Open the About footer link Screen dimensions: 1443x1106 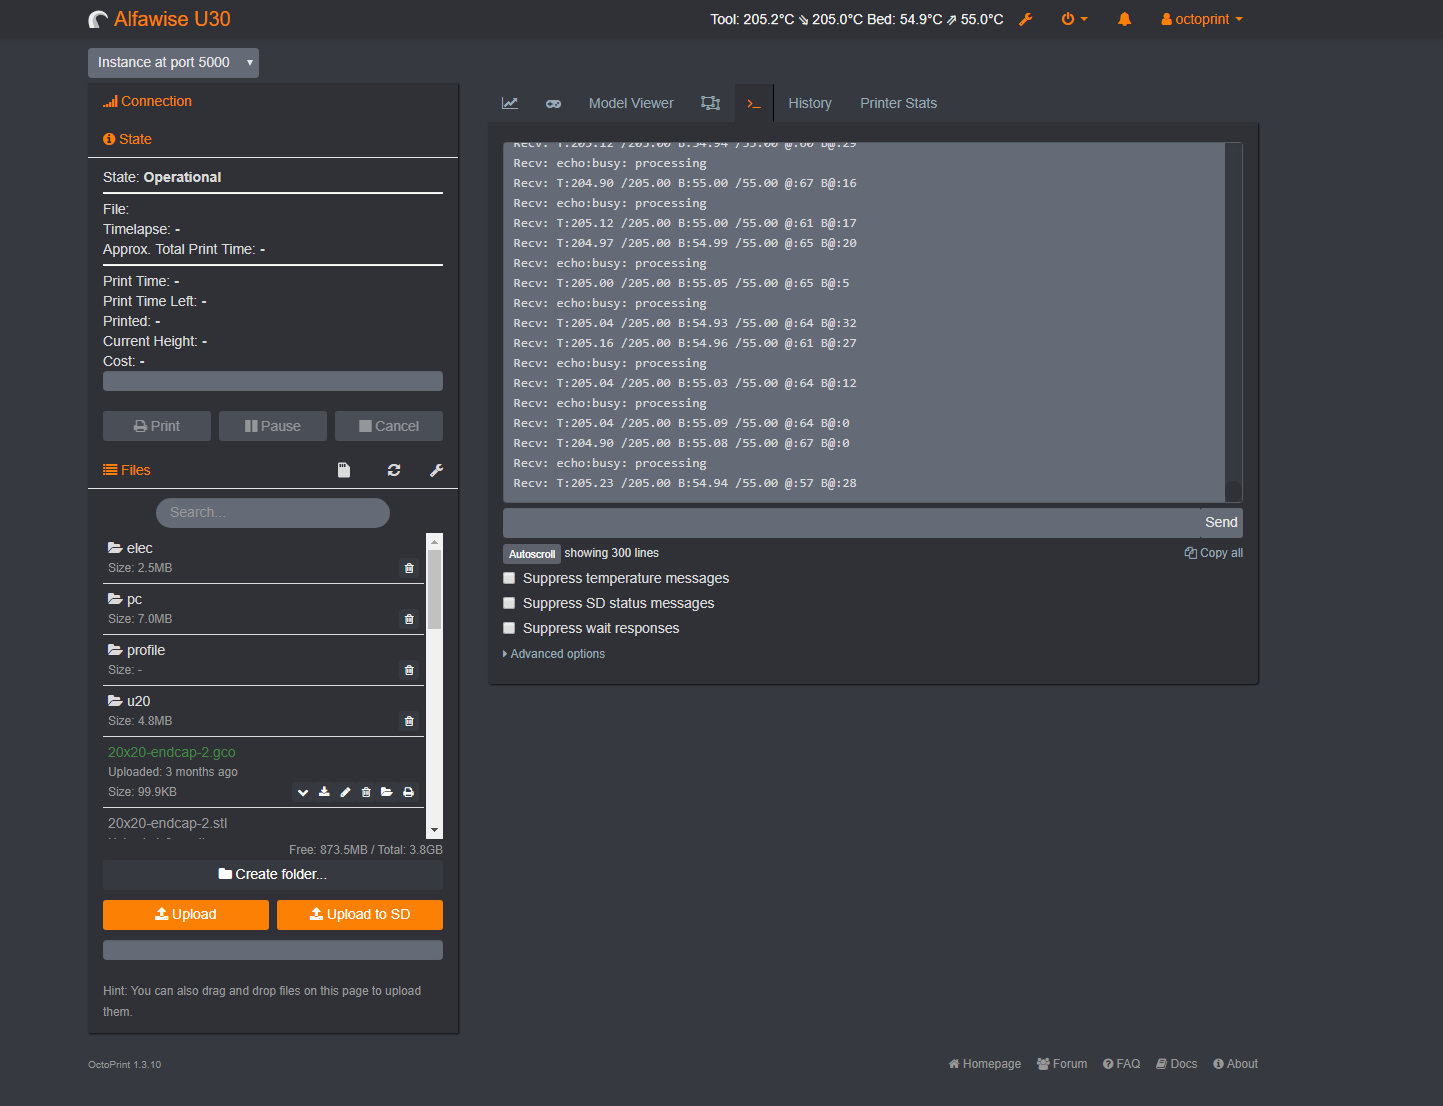click(1236, 1064)
